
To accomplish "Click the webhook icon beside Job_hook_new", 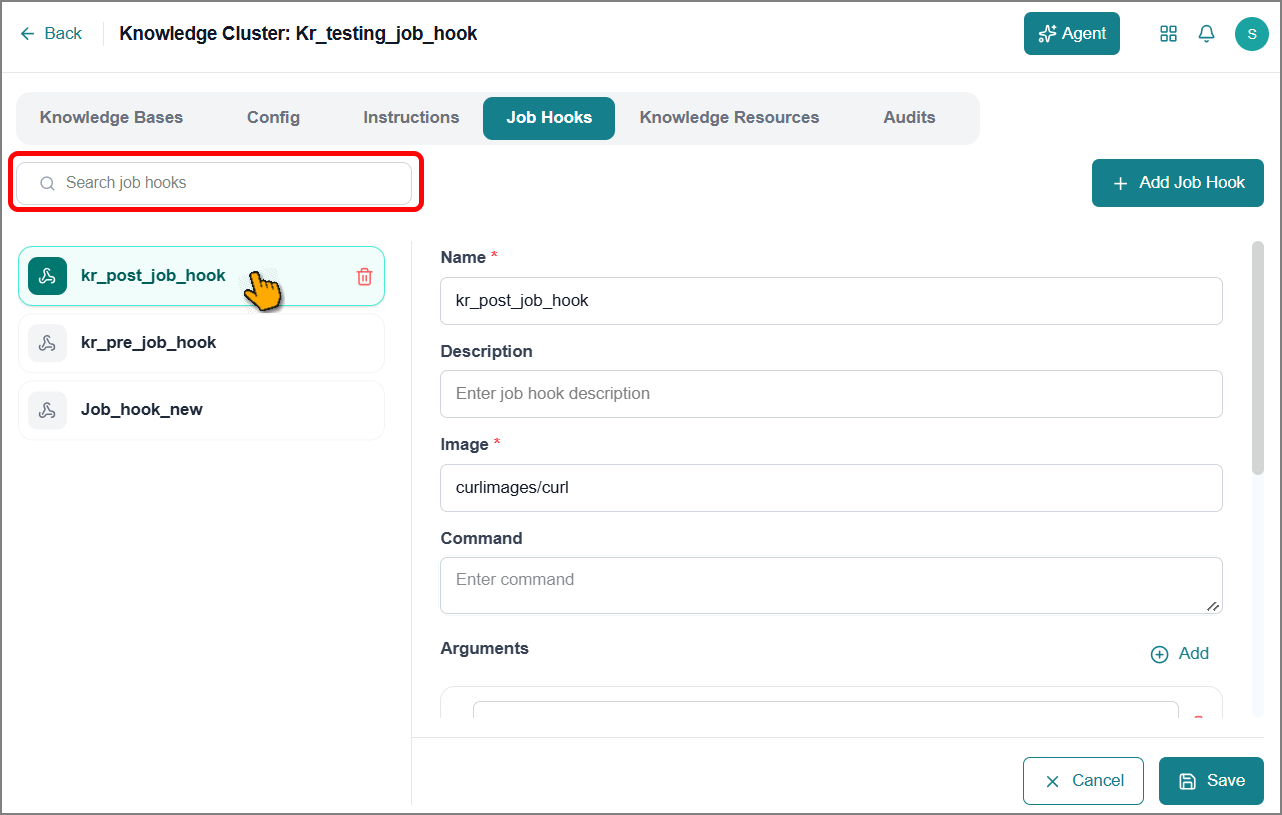I will (x=47, y=410).
